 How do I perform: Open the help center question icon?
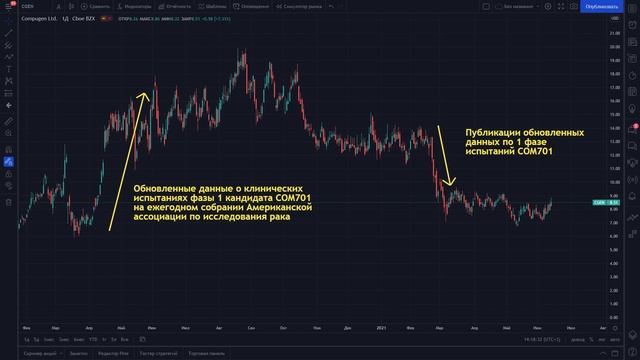coord(632,352)
